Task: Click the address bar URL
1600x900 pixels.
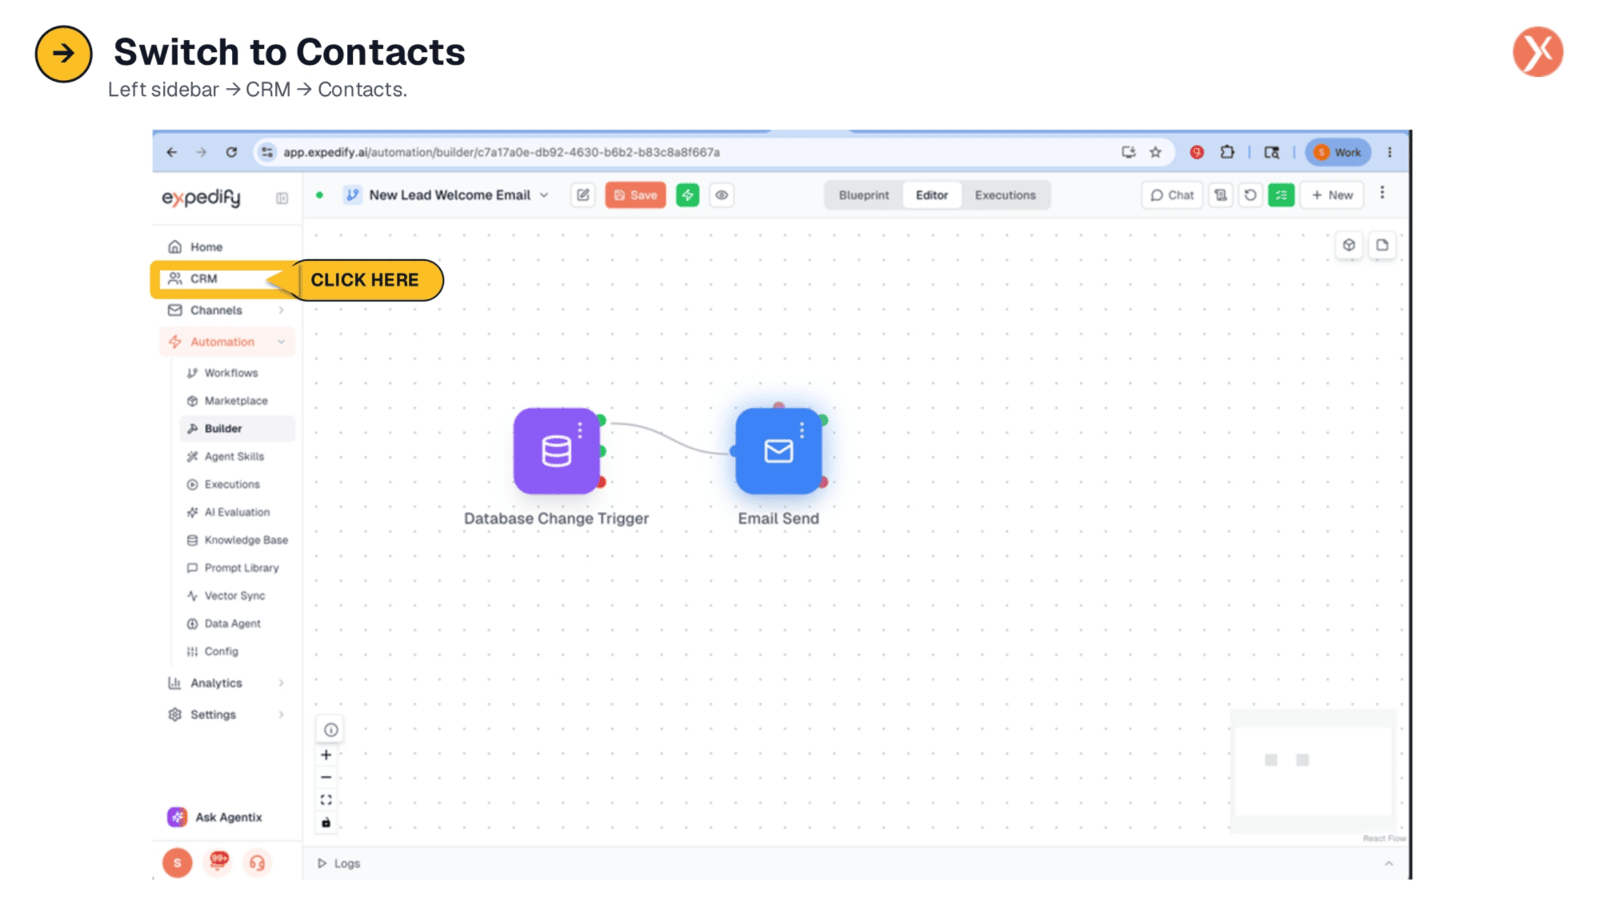Action: pyautogui.click(x=501, y=152)
